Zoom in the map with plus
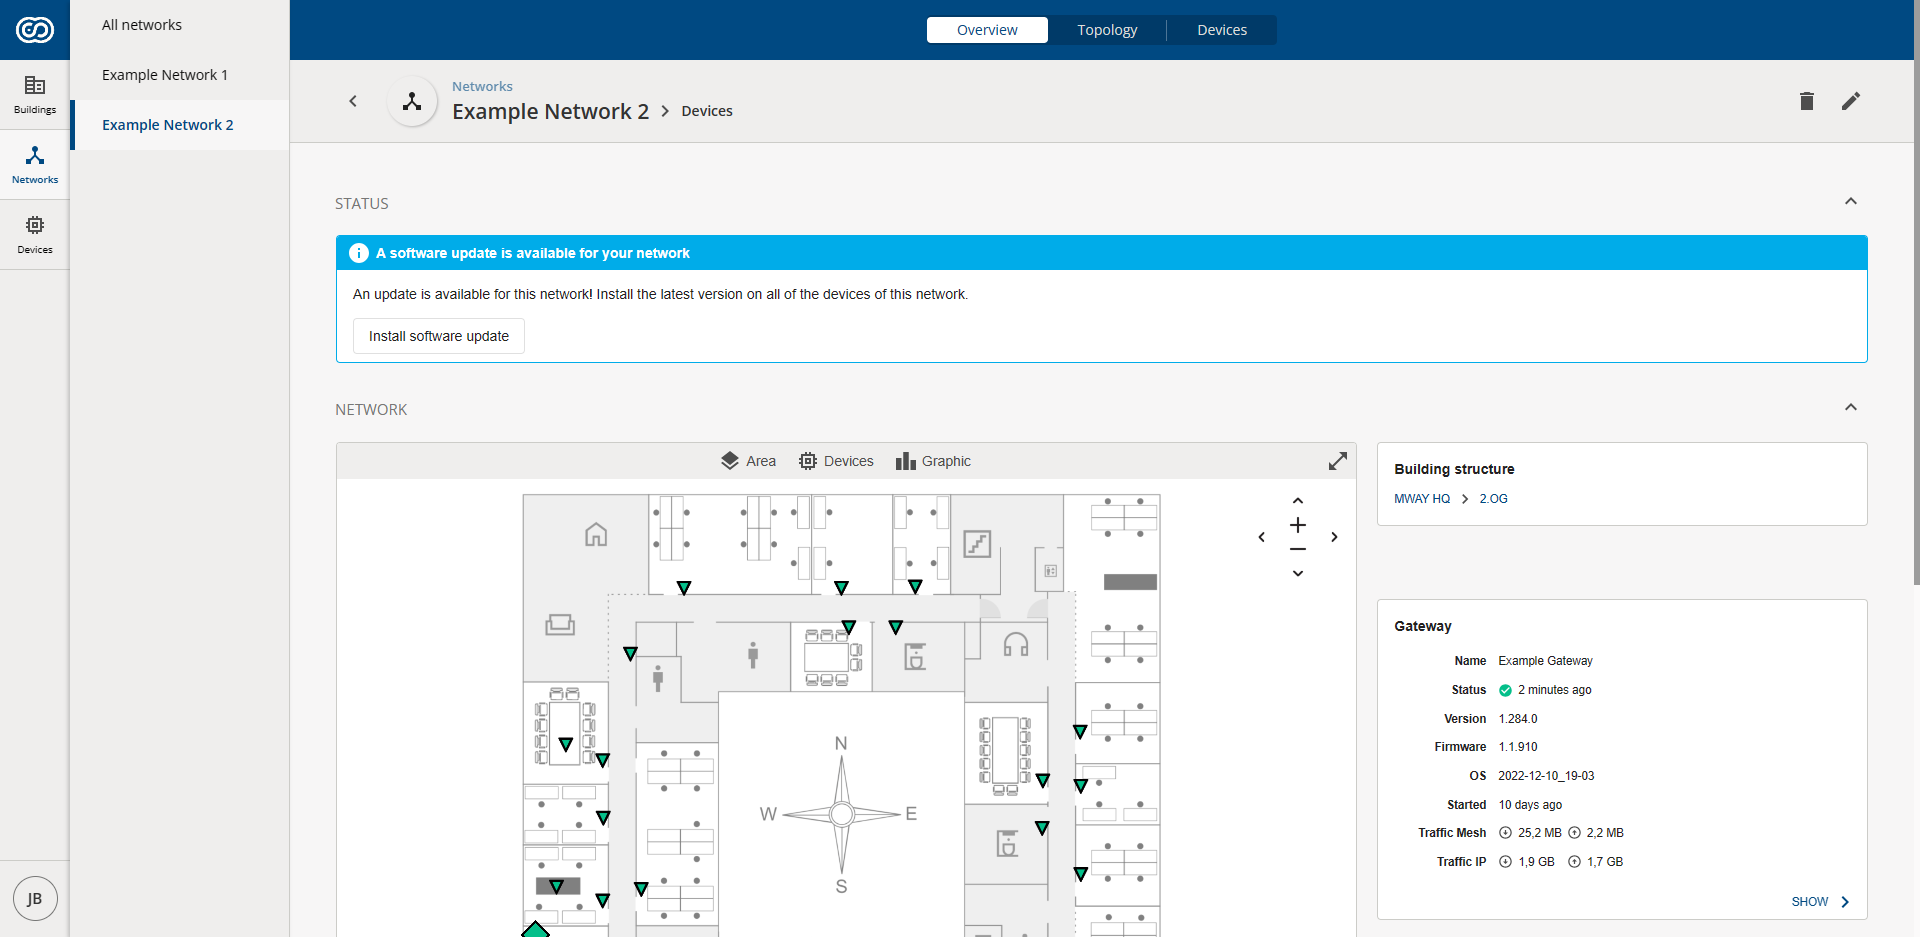This screenshot has width=1920, height=937. (1297, 525)
